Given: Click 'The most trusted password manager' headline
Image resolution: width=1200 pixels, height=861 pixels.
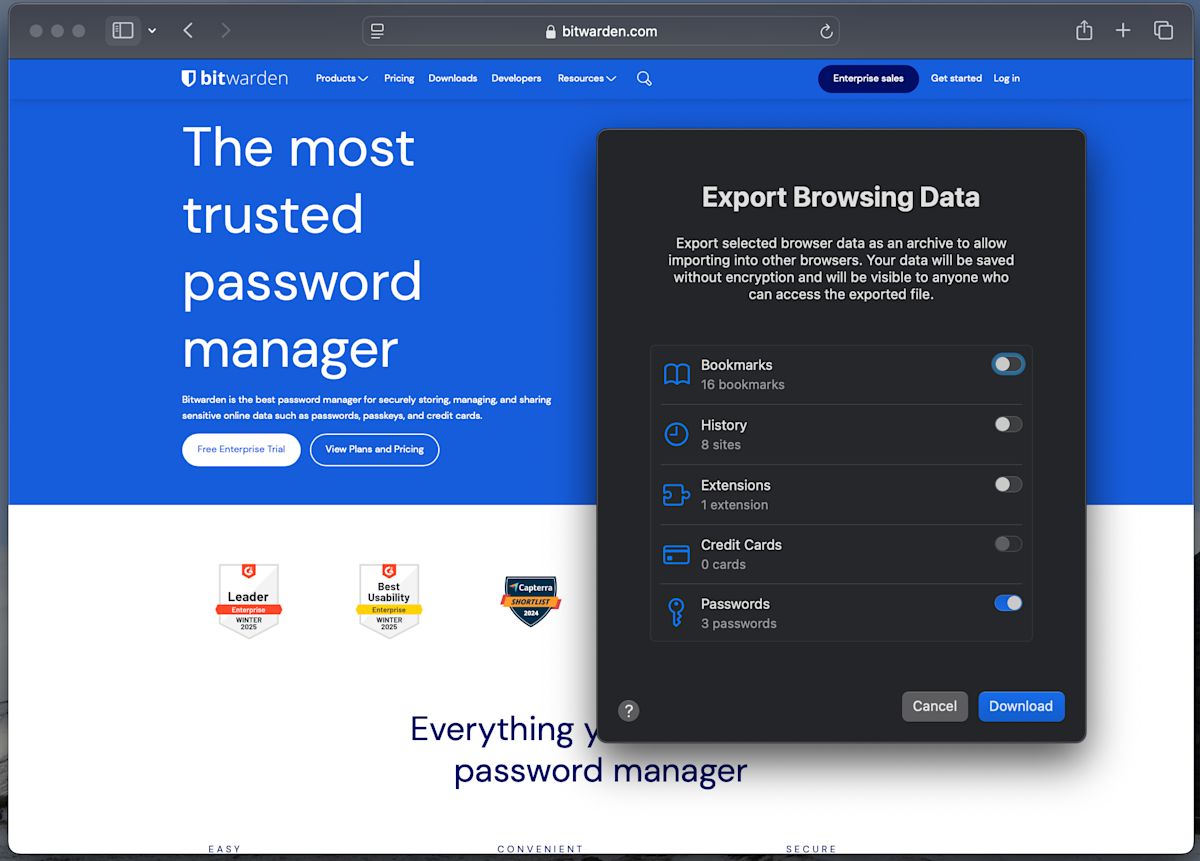Looking at the screenshot, I should (x=302, y=248).
